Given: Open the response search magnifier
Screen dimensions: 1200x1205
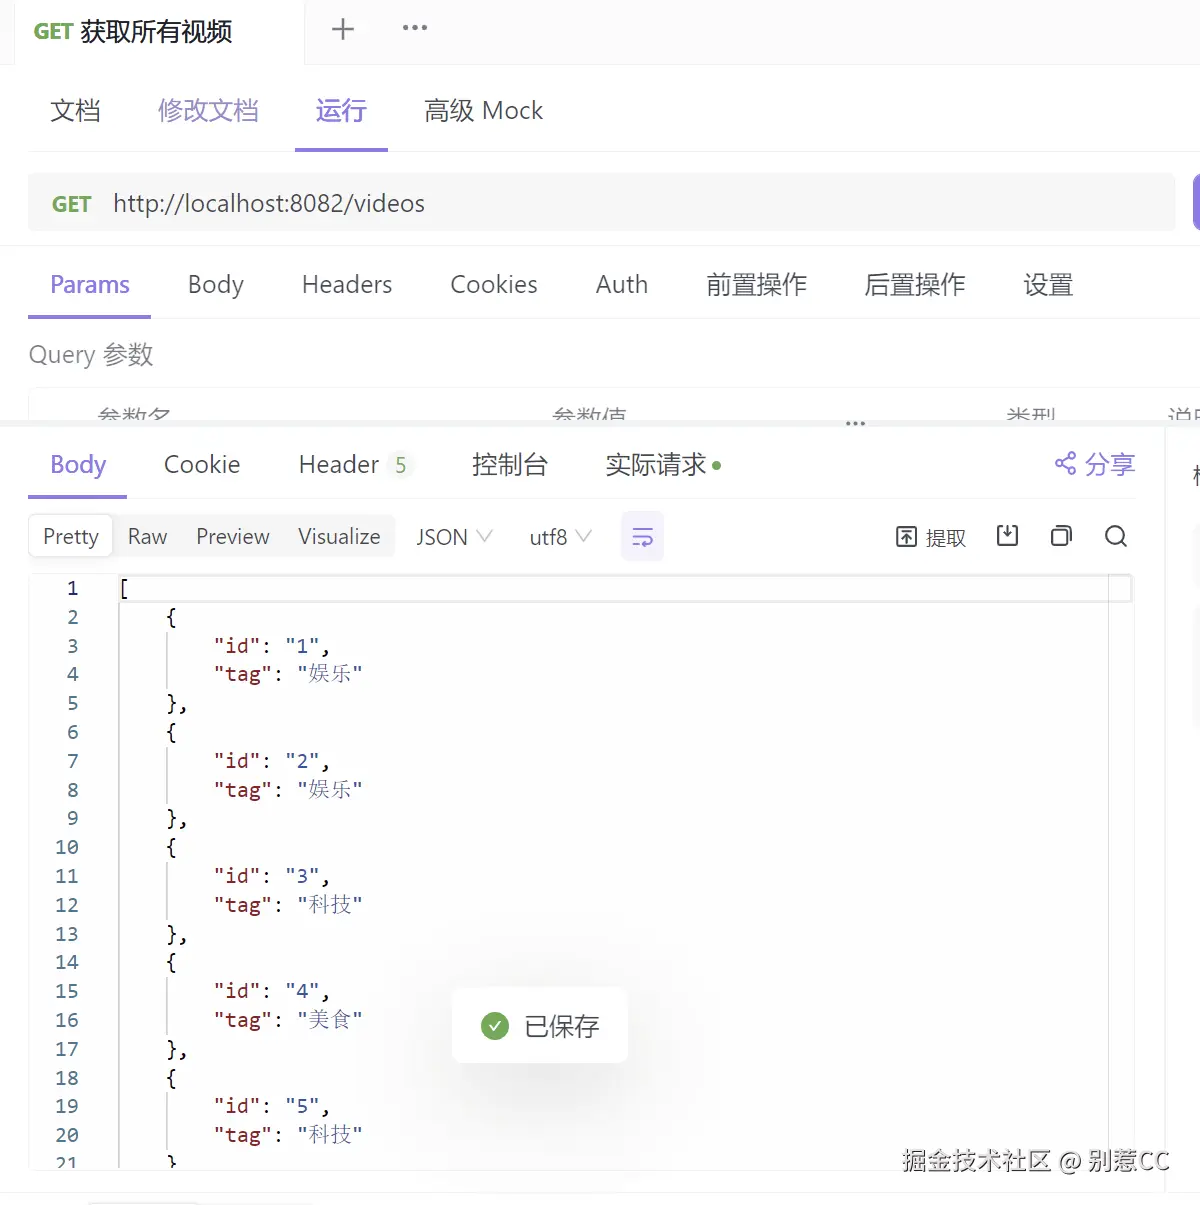Looking at the screenshot, I should tap(1116, 537).
